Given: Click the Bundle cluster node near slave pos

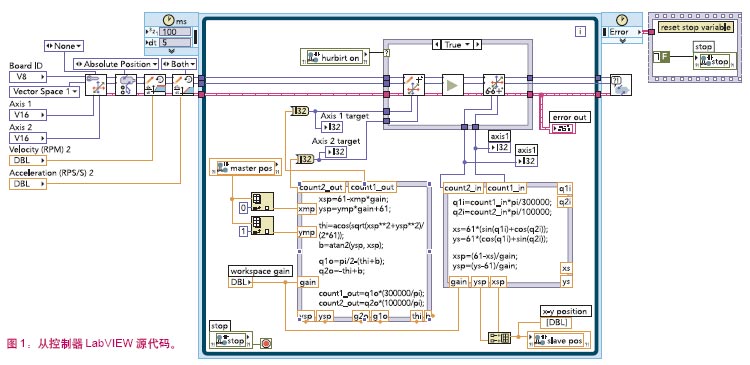Looking at the screenshot, I should [x=499, y=338].
